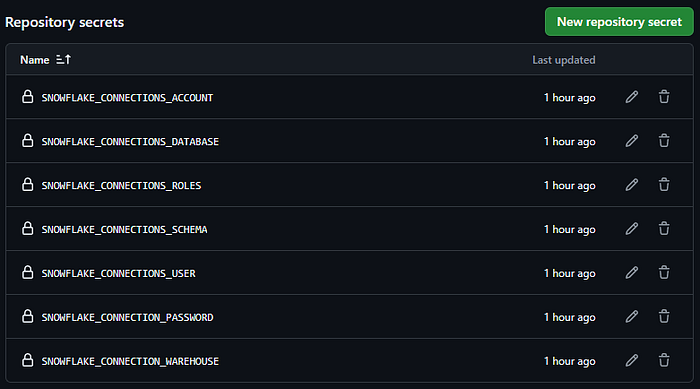Click the Last updated column header
The width and height of the screenshot is (700, 389).
pyautogui.click(x=563, y=60)
